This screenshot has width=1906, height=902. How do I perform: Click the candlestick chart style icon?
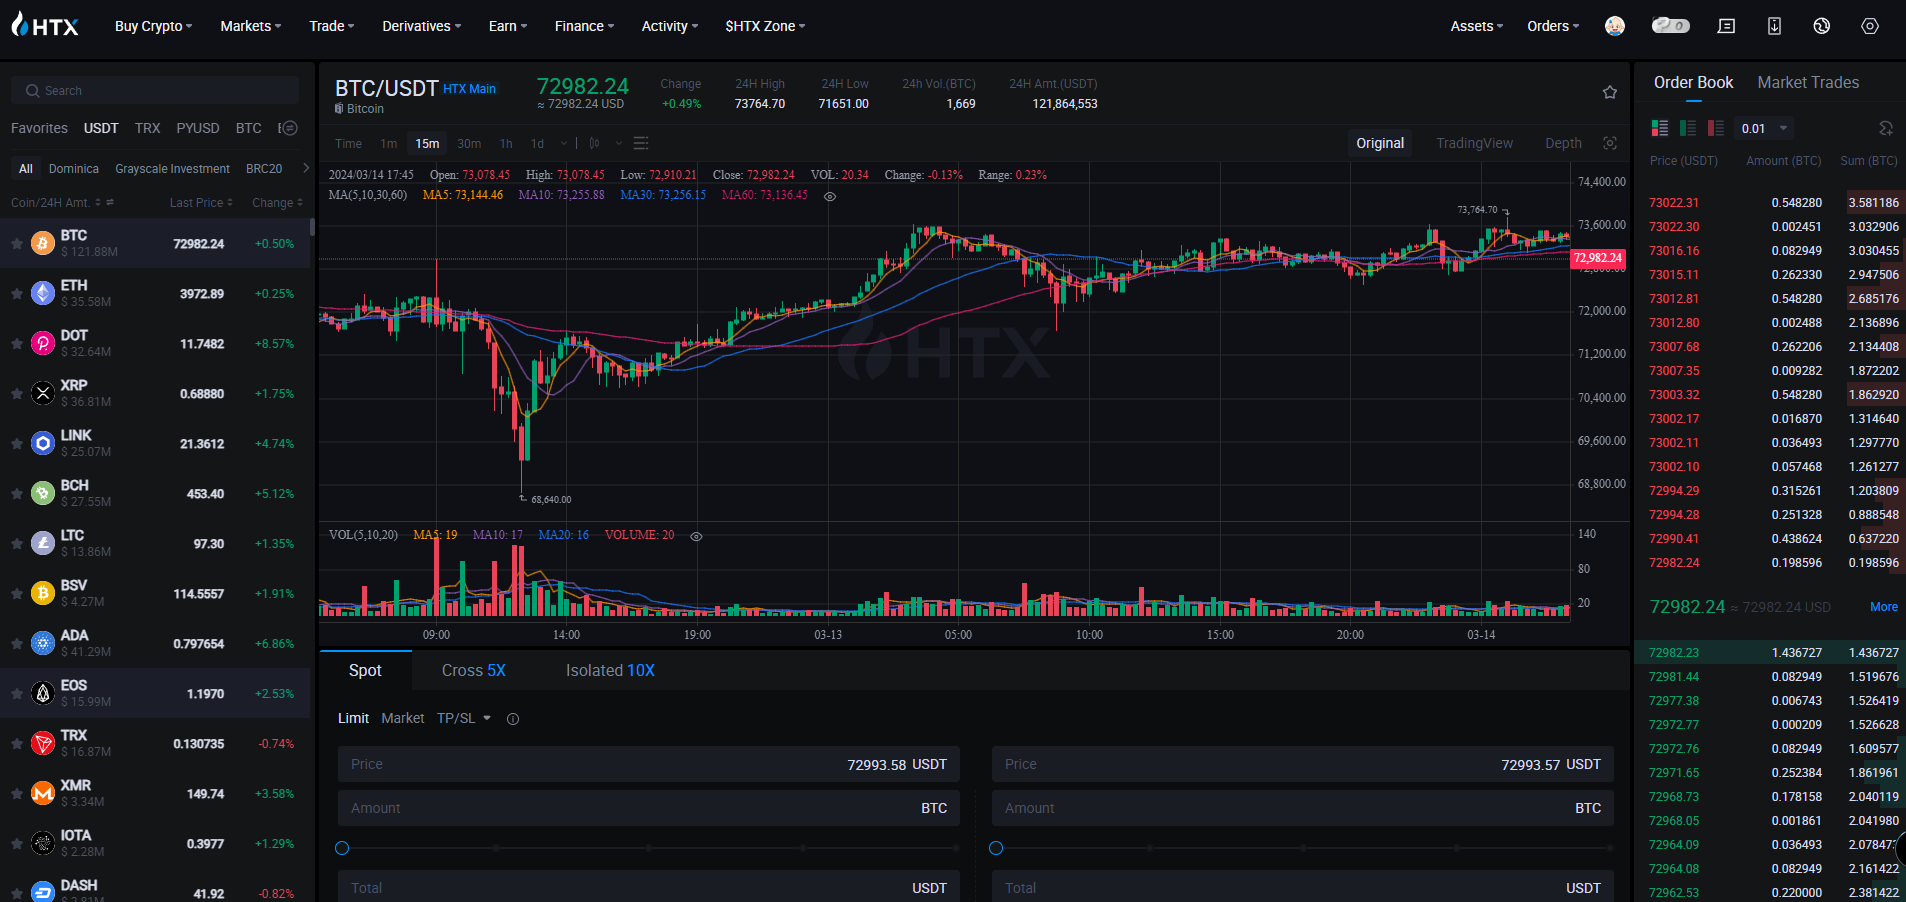pos(594,143)
